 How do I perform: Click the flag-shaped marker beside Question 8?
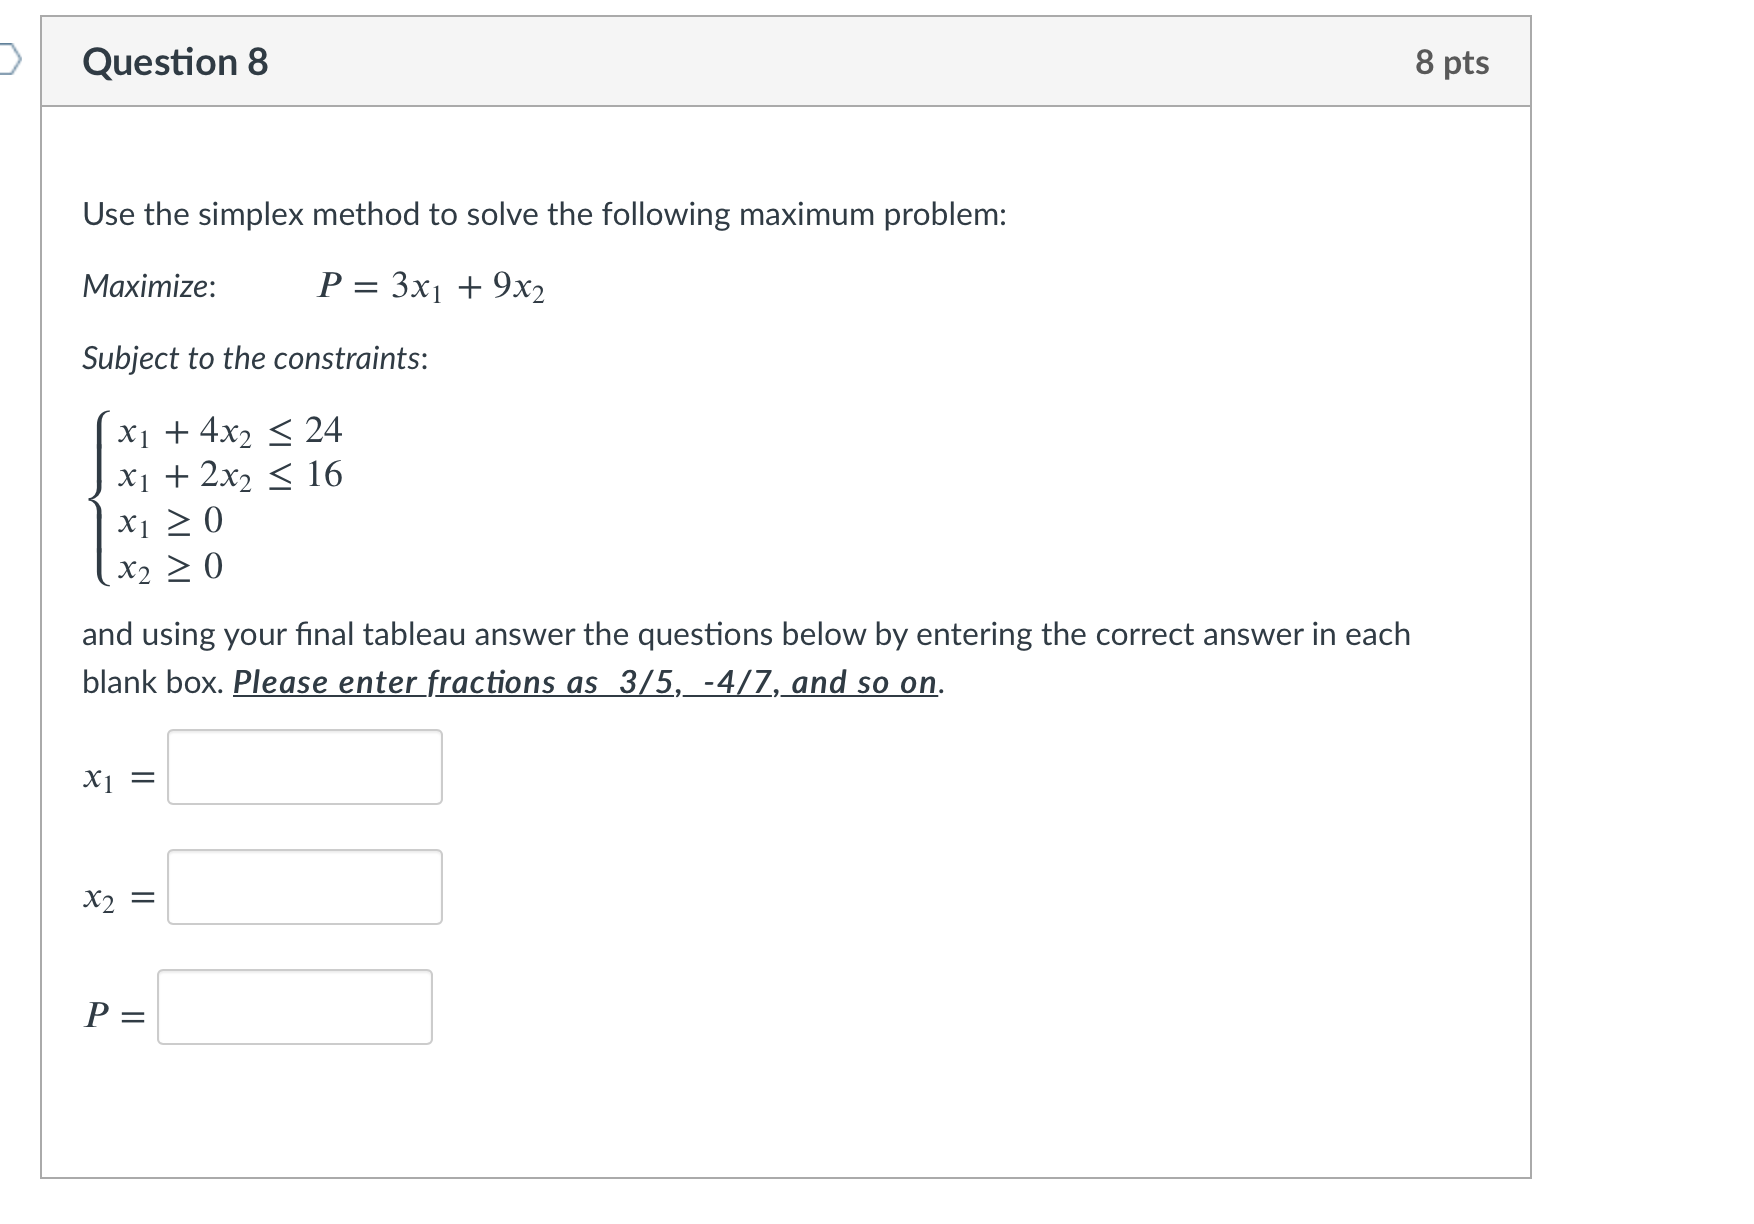(x=10, y=60)
